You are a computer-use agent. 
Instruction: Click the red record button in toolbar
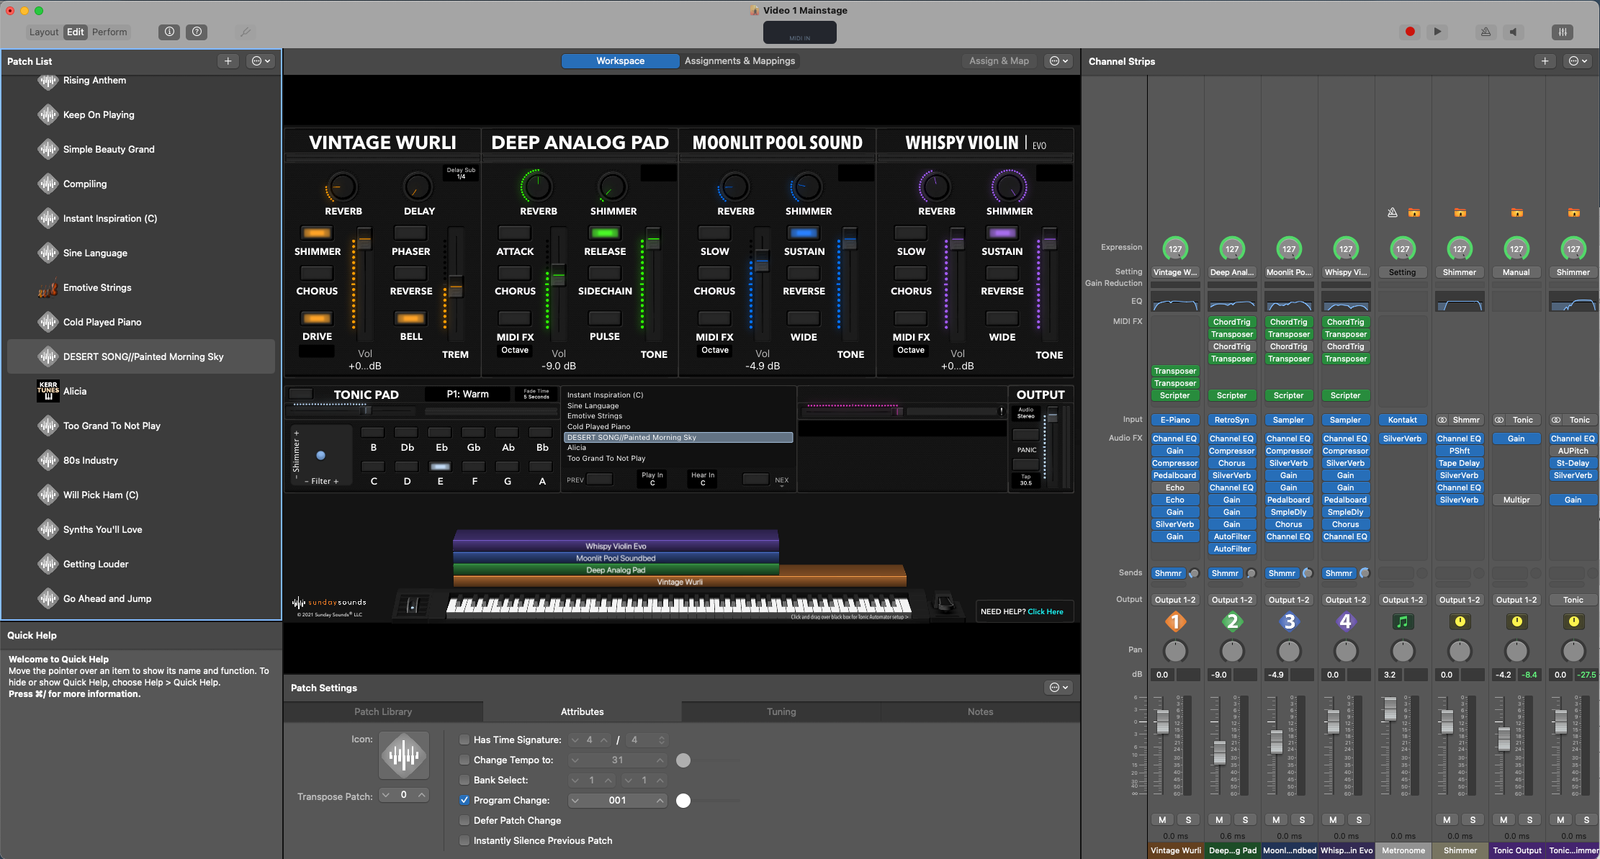(x=1410, y=32)
